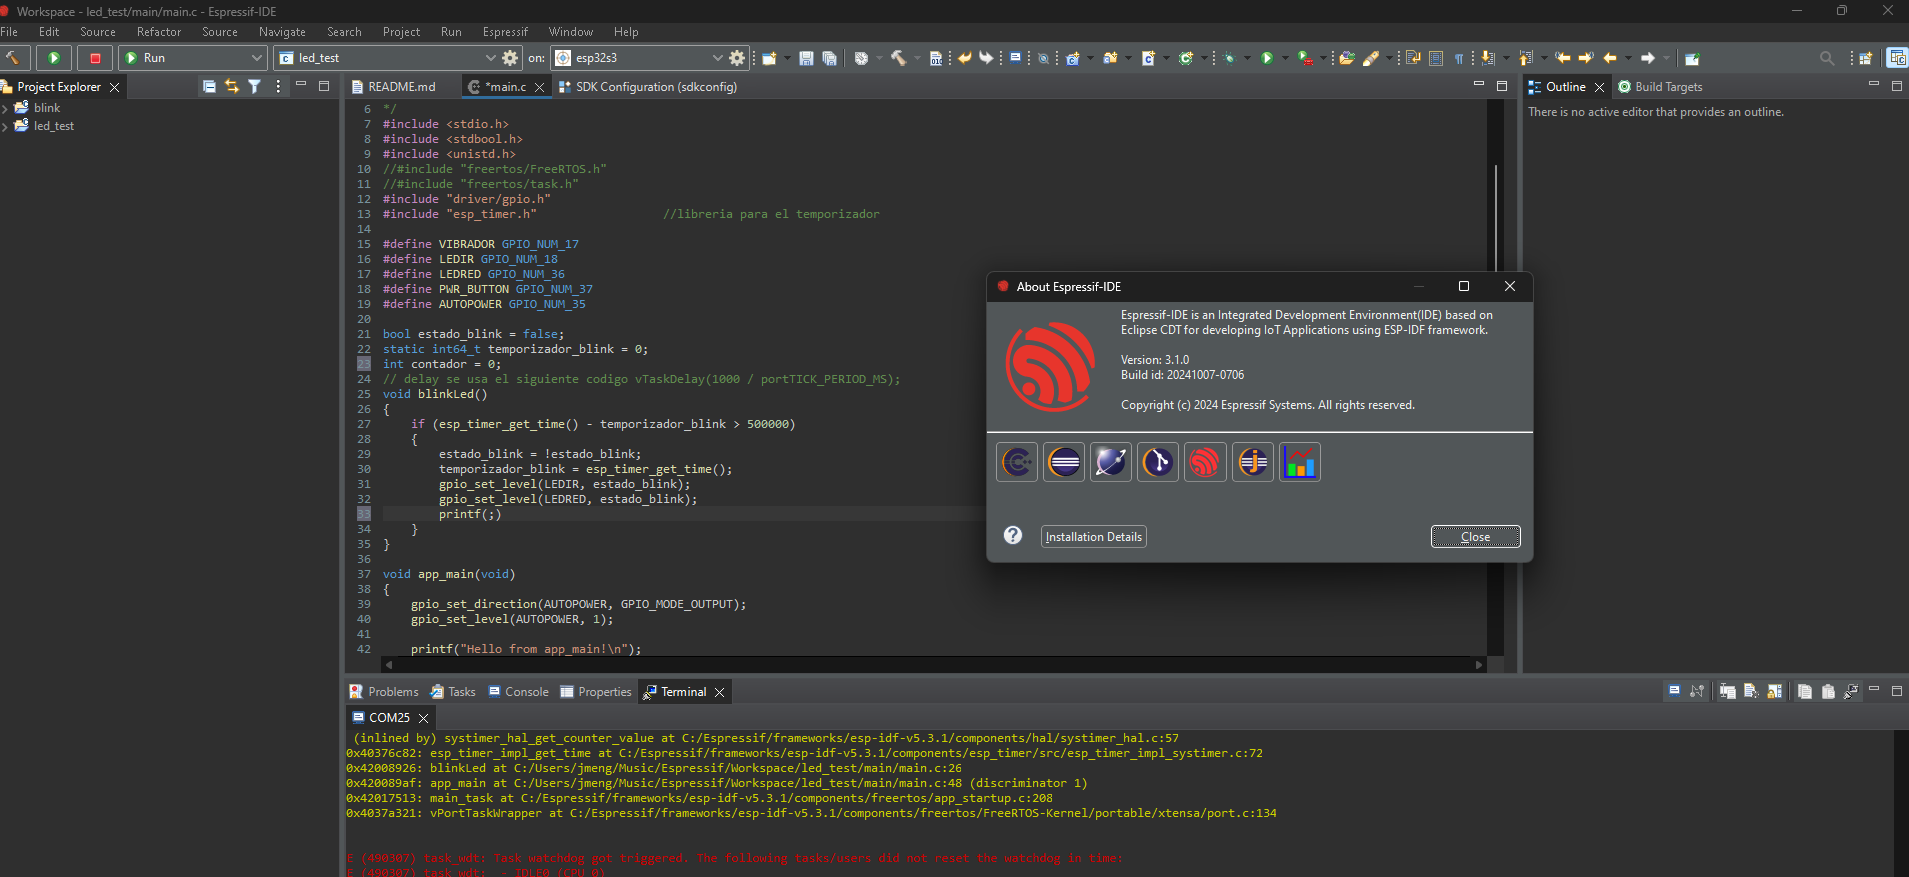Open the Espressif menu
1909x877 pixels.
click(505, 32)
